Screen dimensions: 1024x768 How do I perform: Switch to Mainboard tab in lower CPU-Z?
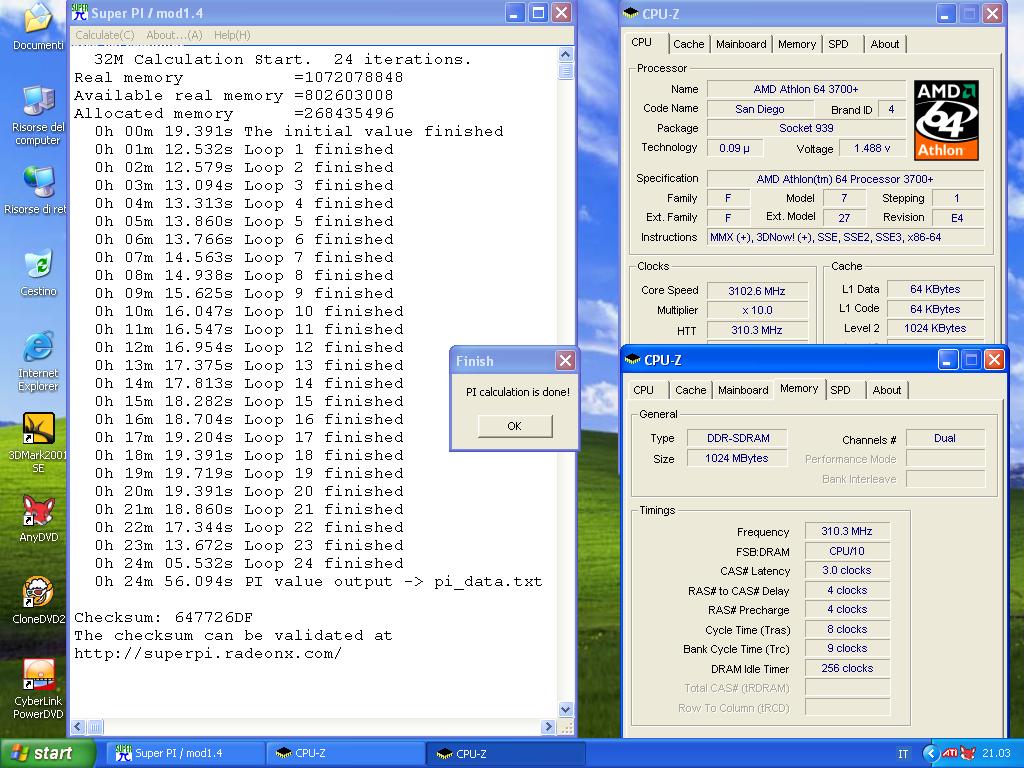tap(743, 390)
